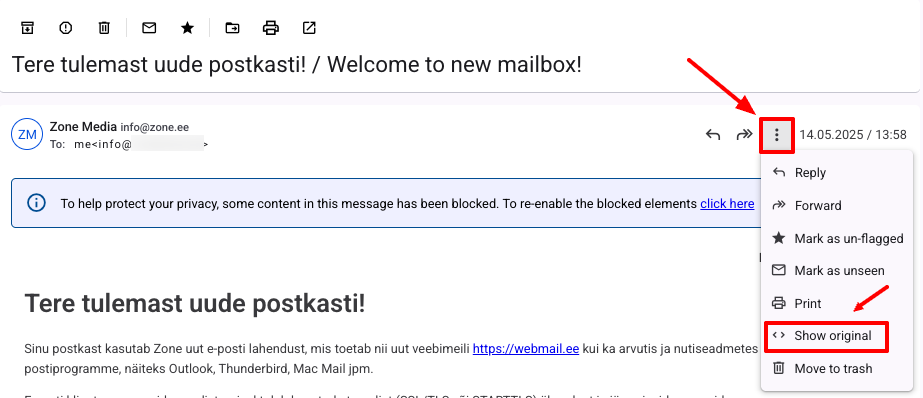Image resolution: width=923 pixels, height=398 pixels.
Task: Toggle the star flag icon in toolbar
Action: [187, 28]
